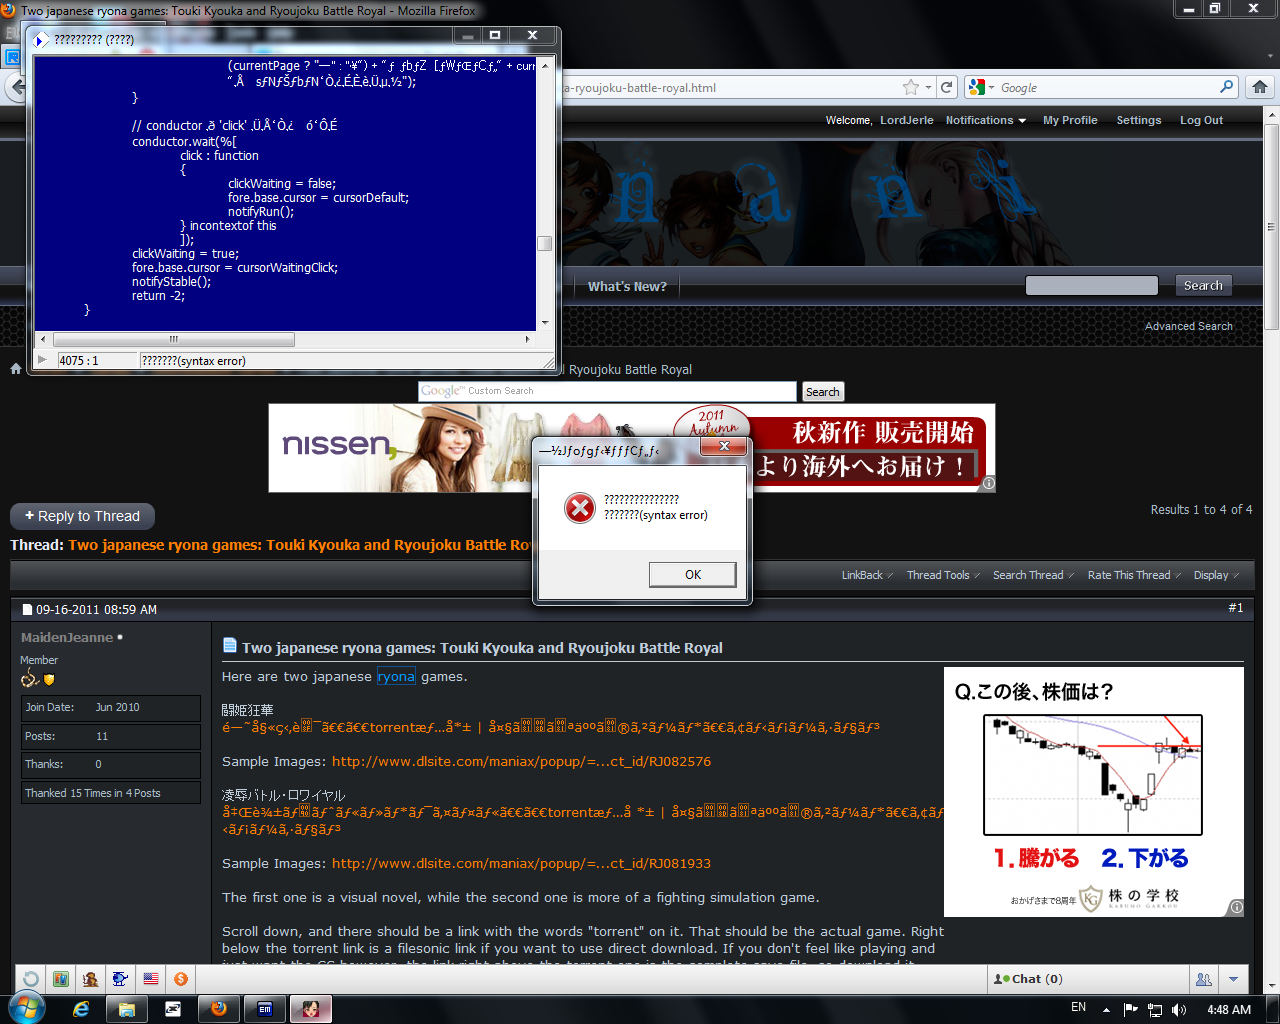This screenshot has height=1024, width=1280.
Task: Click the volume speaker icon in the system tray
Action: [1179, 1010]
